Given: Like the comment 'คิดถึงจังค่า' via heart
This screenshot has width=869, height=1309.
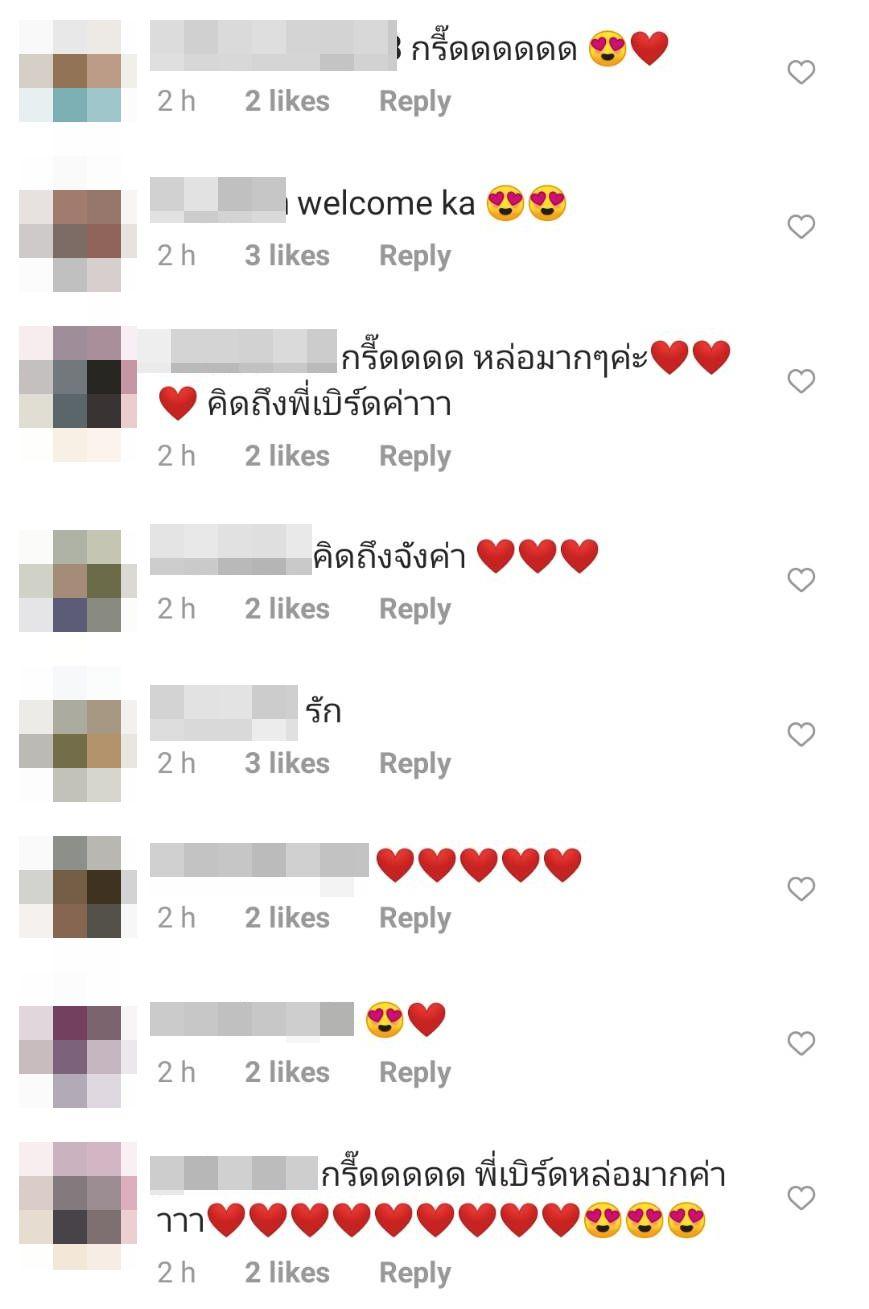Looking at the screenshot, I should 802,580.
